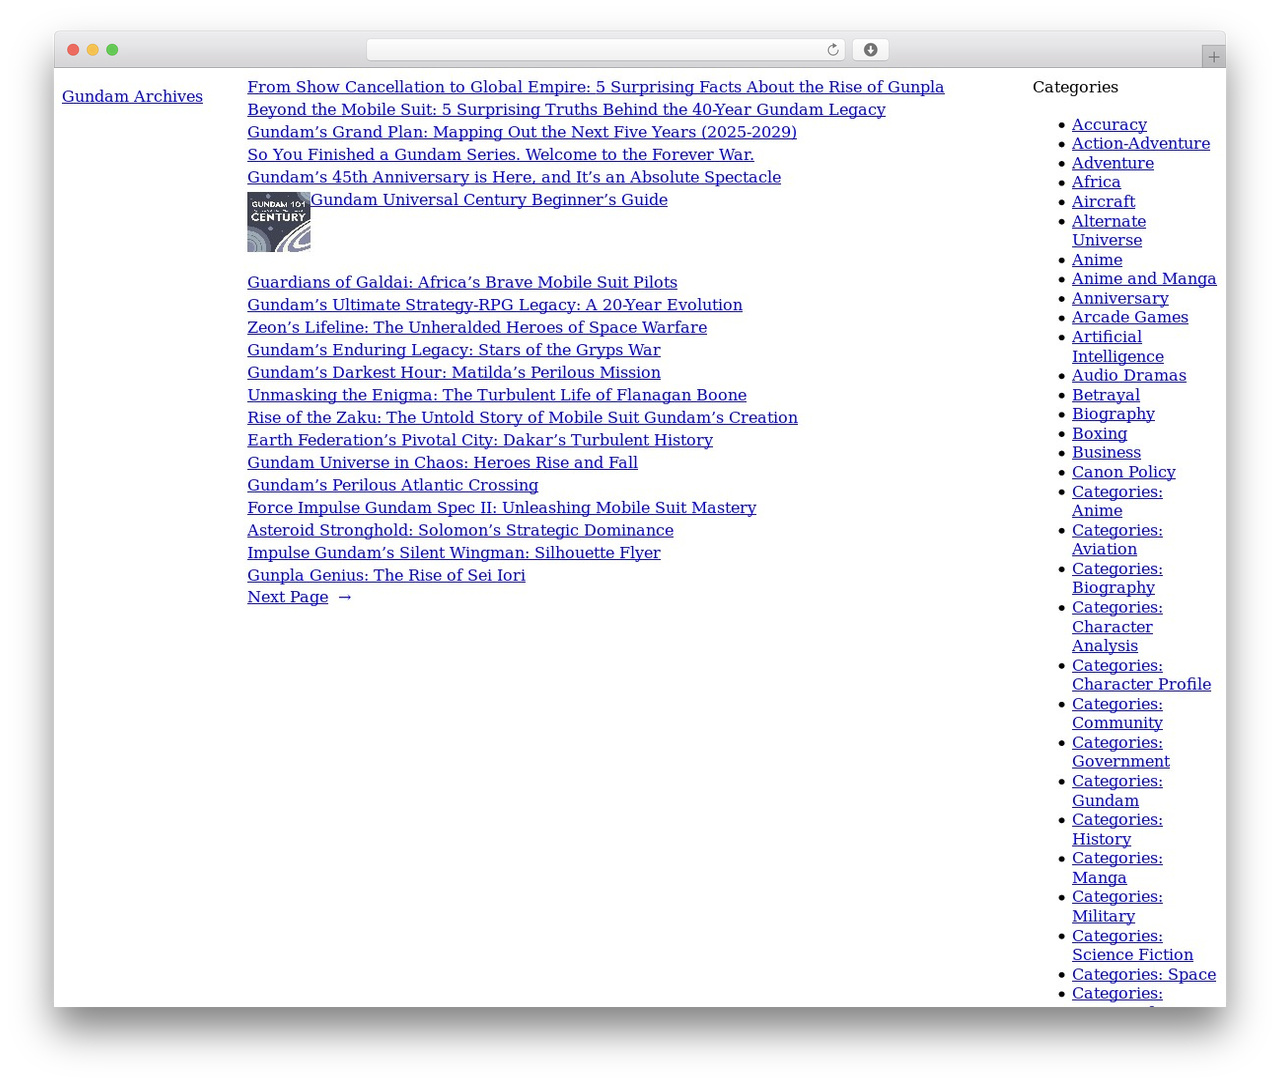Open the Gundam 101 Century thumbnail
Screen dimensions: 1280x1084
[279, 222]
